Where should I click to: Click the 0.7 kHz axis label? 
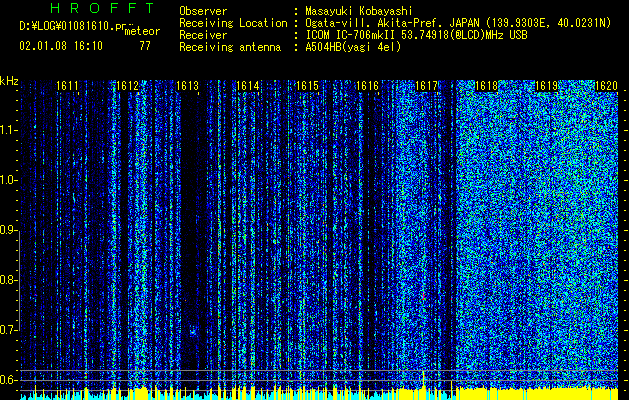(8, 330)
